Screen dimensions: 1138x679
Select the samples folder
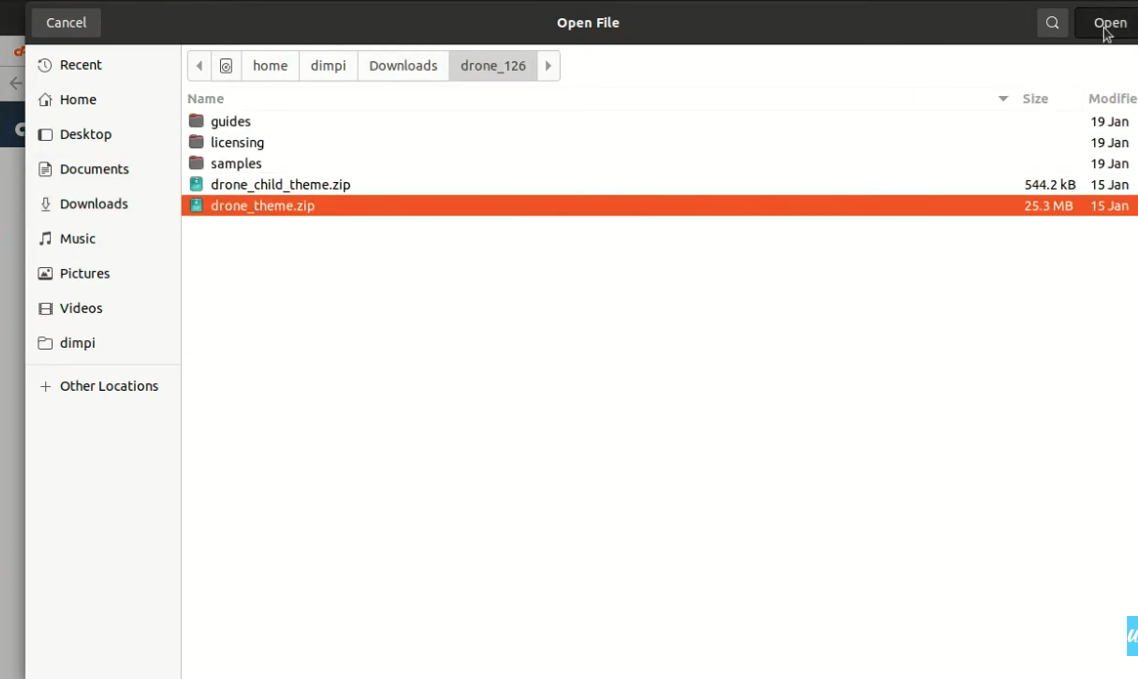[236, 164]
